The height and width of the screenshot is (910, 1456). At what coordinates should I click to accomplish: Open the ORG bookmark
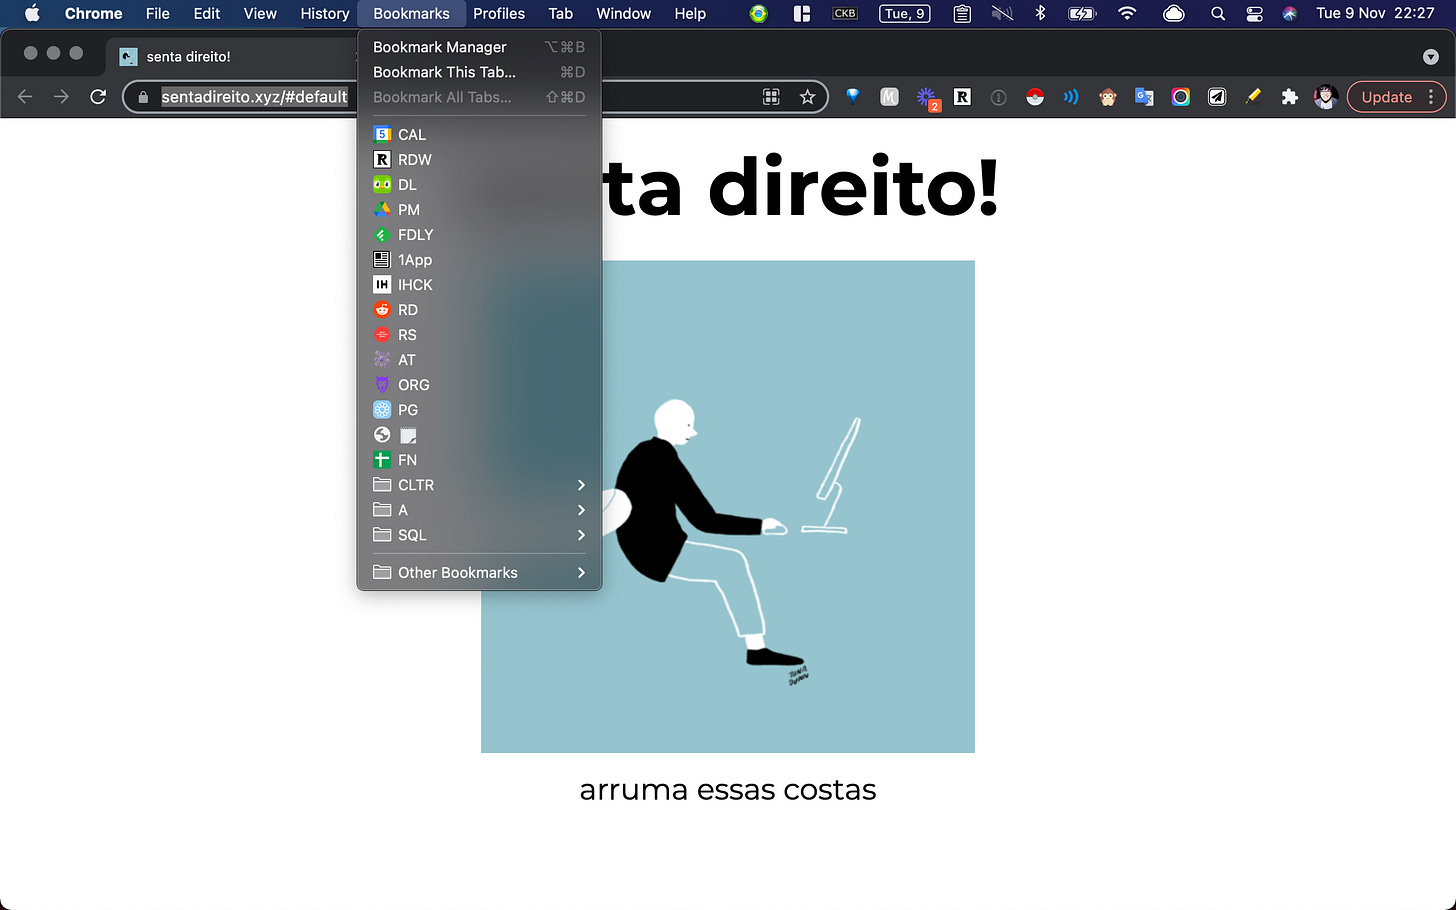(479, 384)
